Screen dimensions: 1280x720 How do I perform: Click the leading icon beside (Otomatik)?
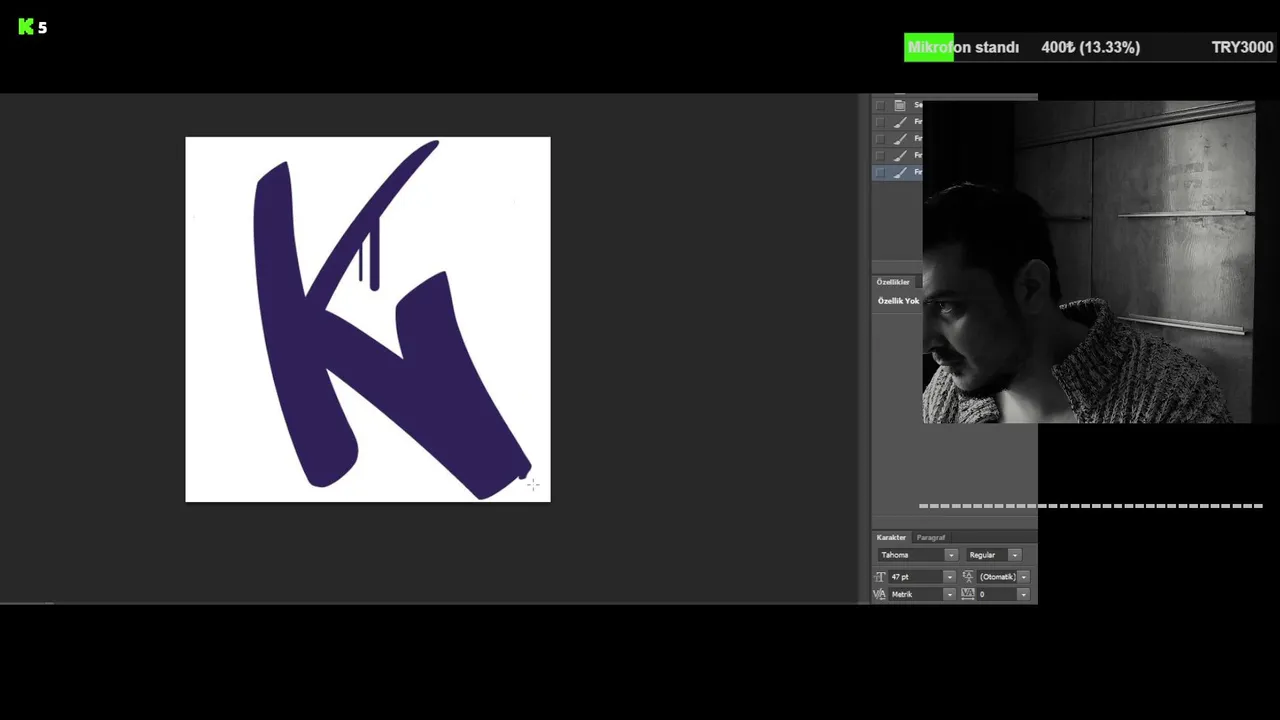967,577
